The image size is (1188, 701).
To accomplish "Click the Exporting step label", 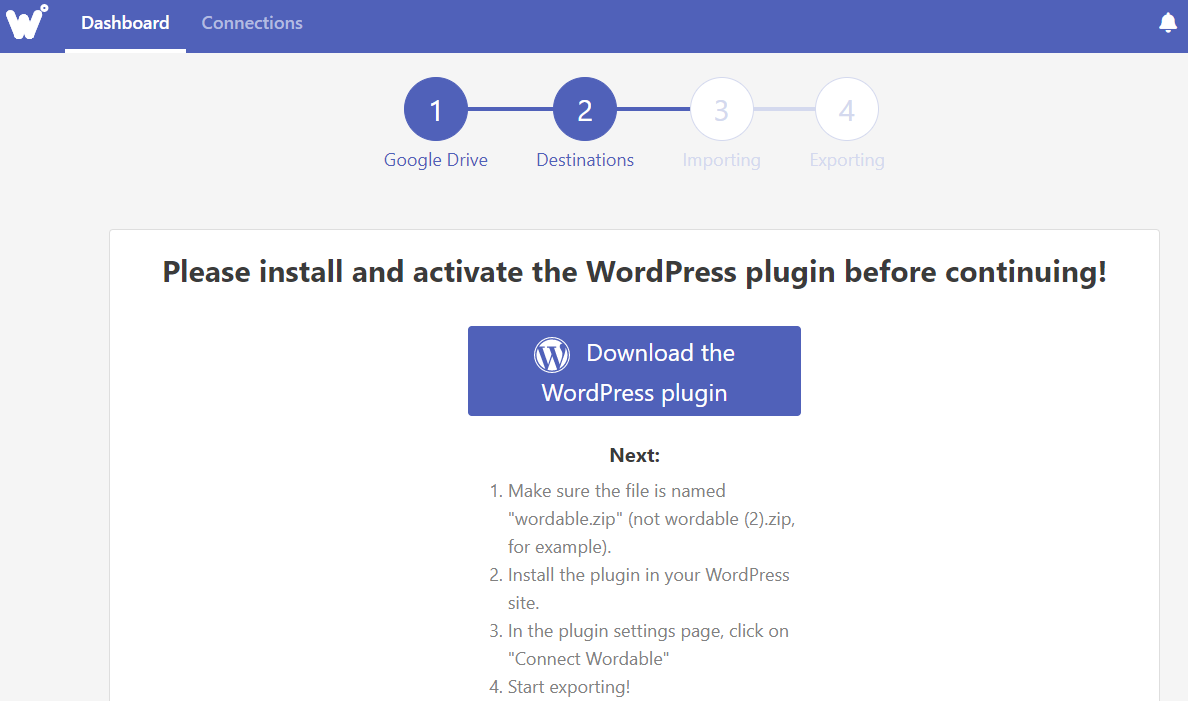I will click(x=847, y=160).
